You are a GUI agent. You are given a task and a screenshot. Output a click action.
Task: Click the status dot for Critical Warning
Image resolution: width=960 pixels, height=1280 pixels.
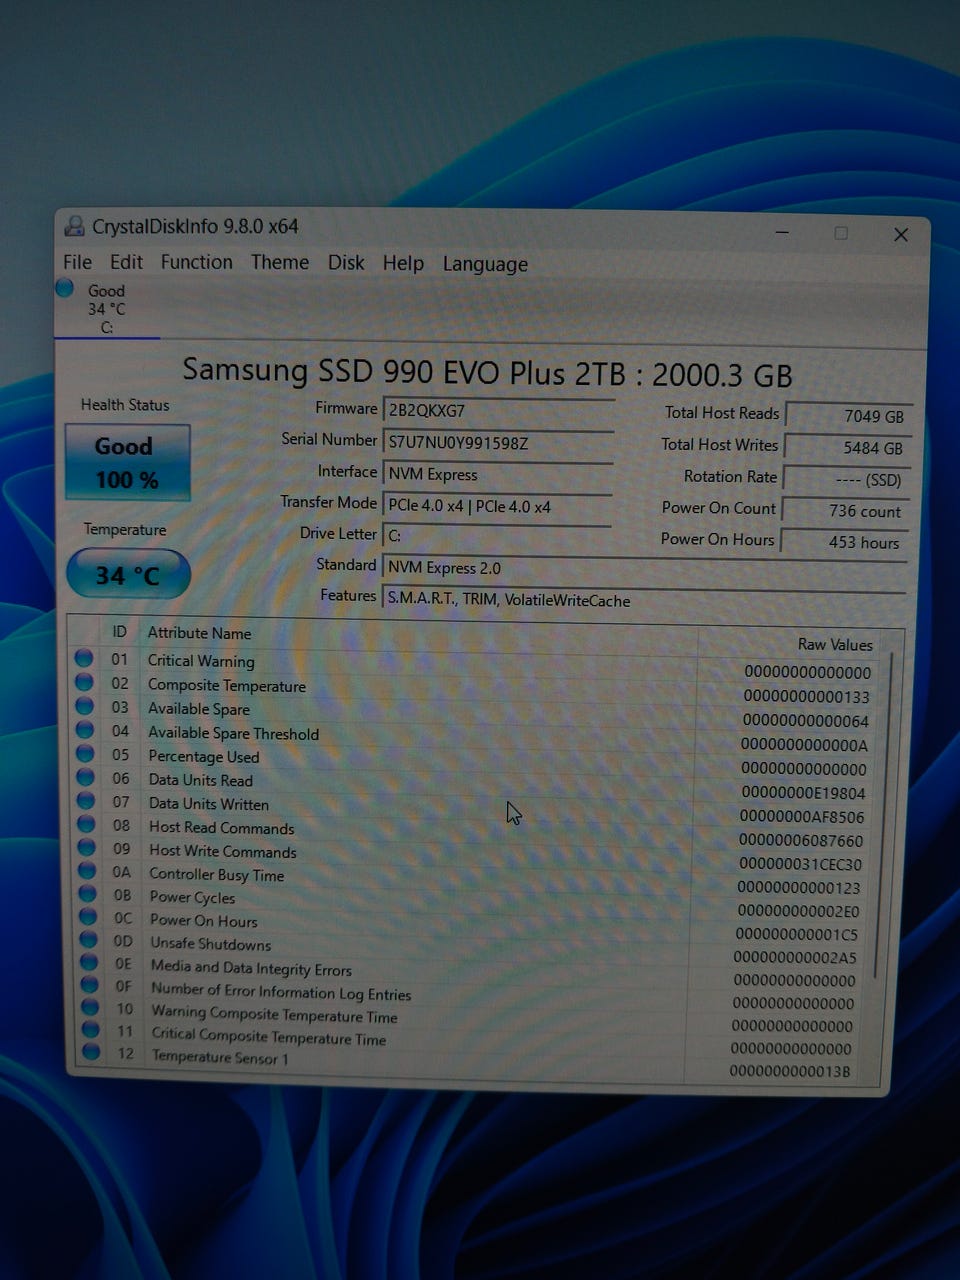pos(84,658)
